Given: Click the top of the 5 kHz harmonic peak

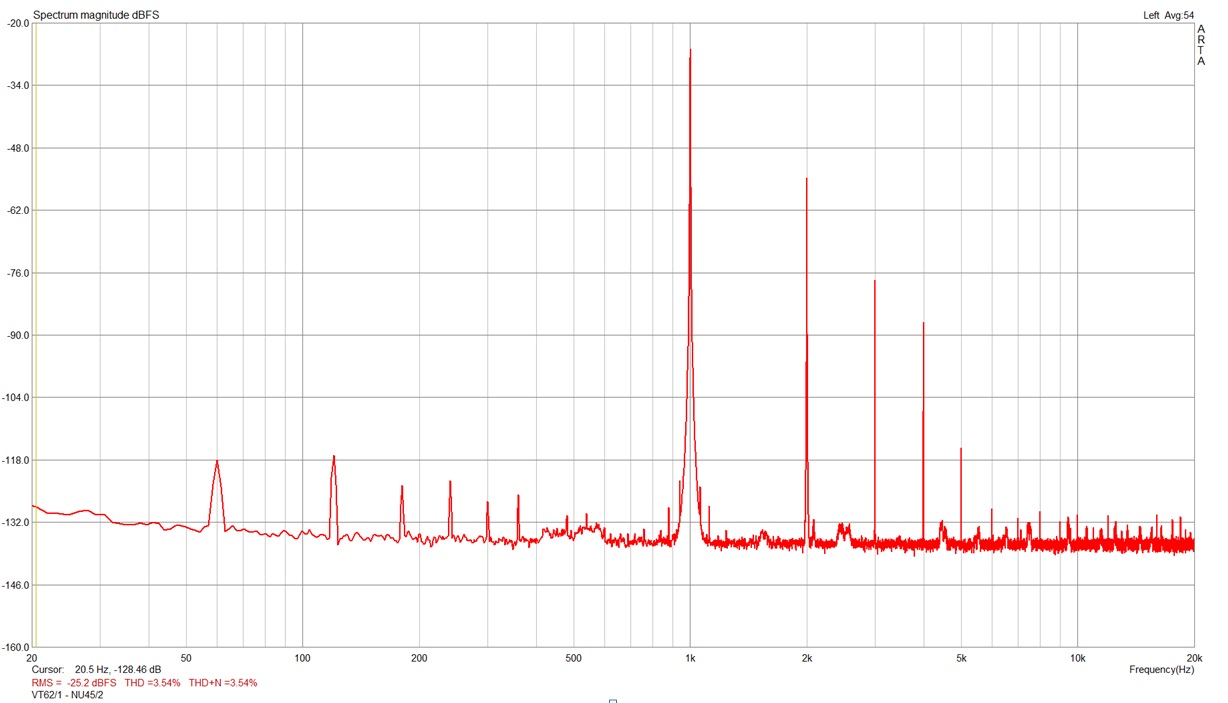Looking at the screenshot, I should [961, 449].
